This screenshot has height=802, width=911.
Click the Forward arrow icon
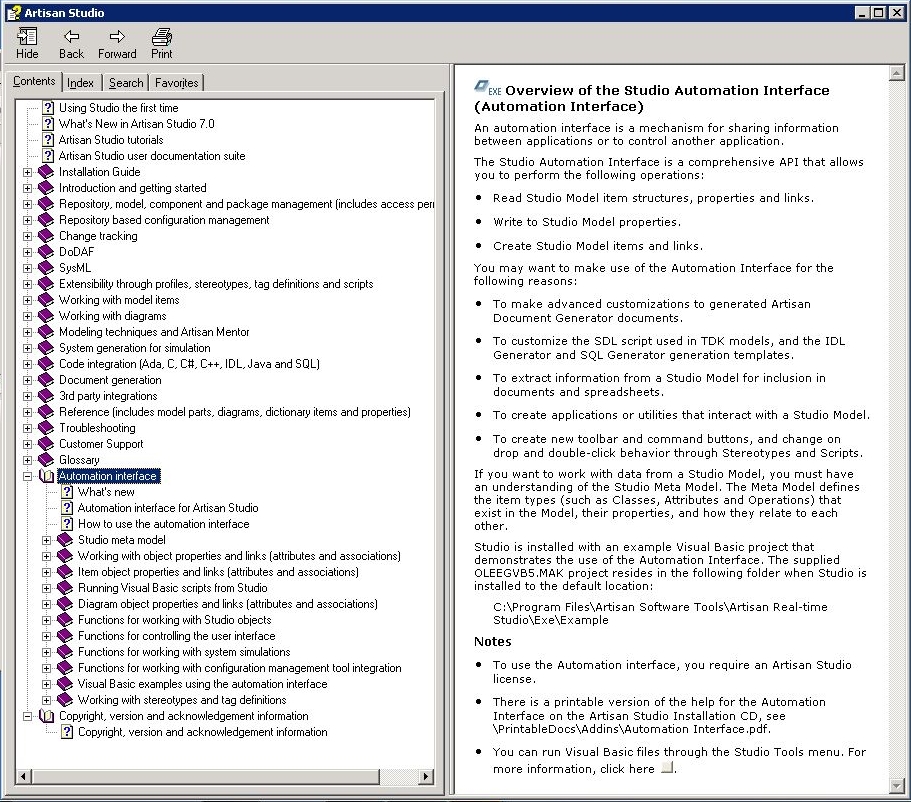point(117,37)
